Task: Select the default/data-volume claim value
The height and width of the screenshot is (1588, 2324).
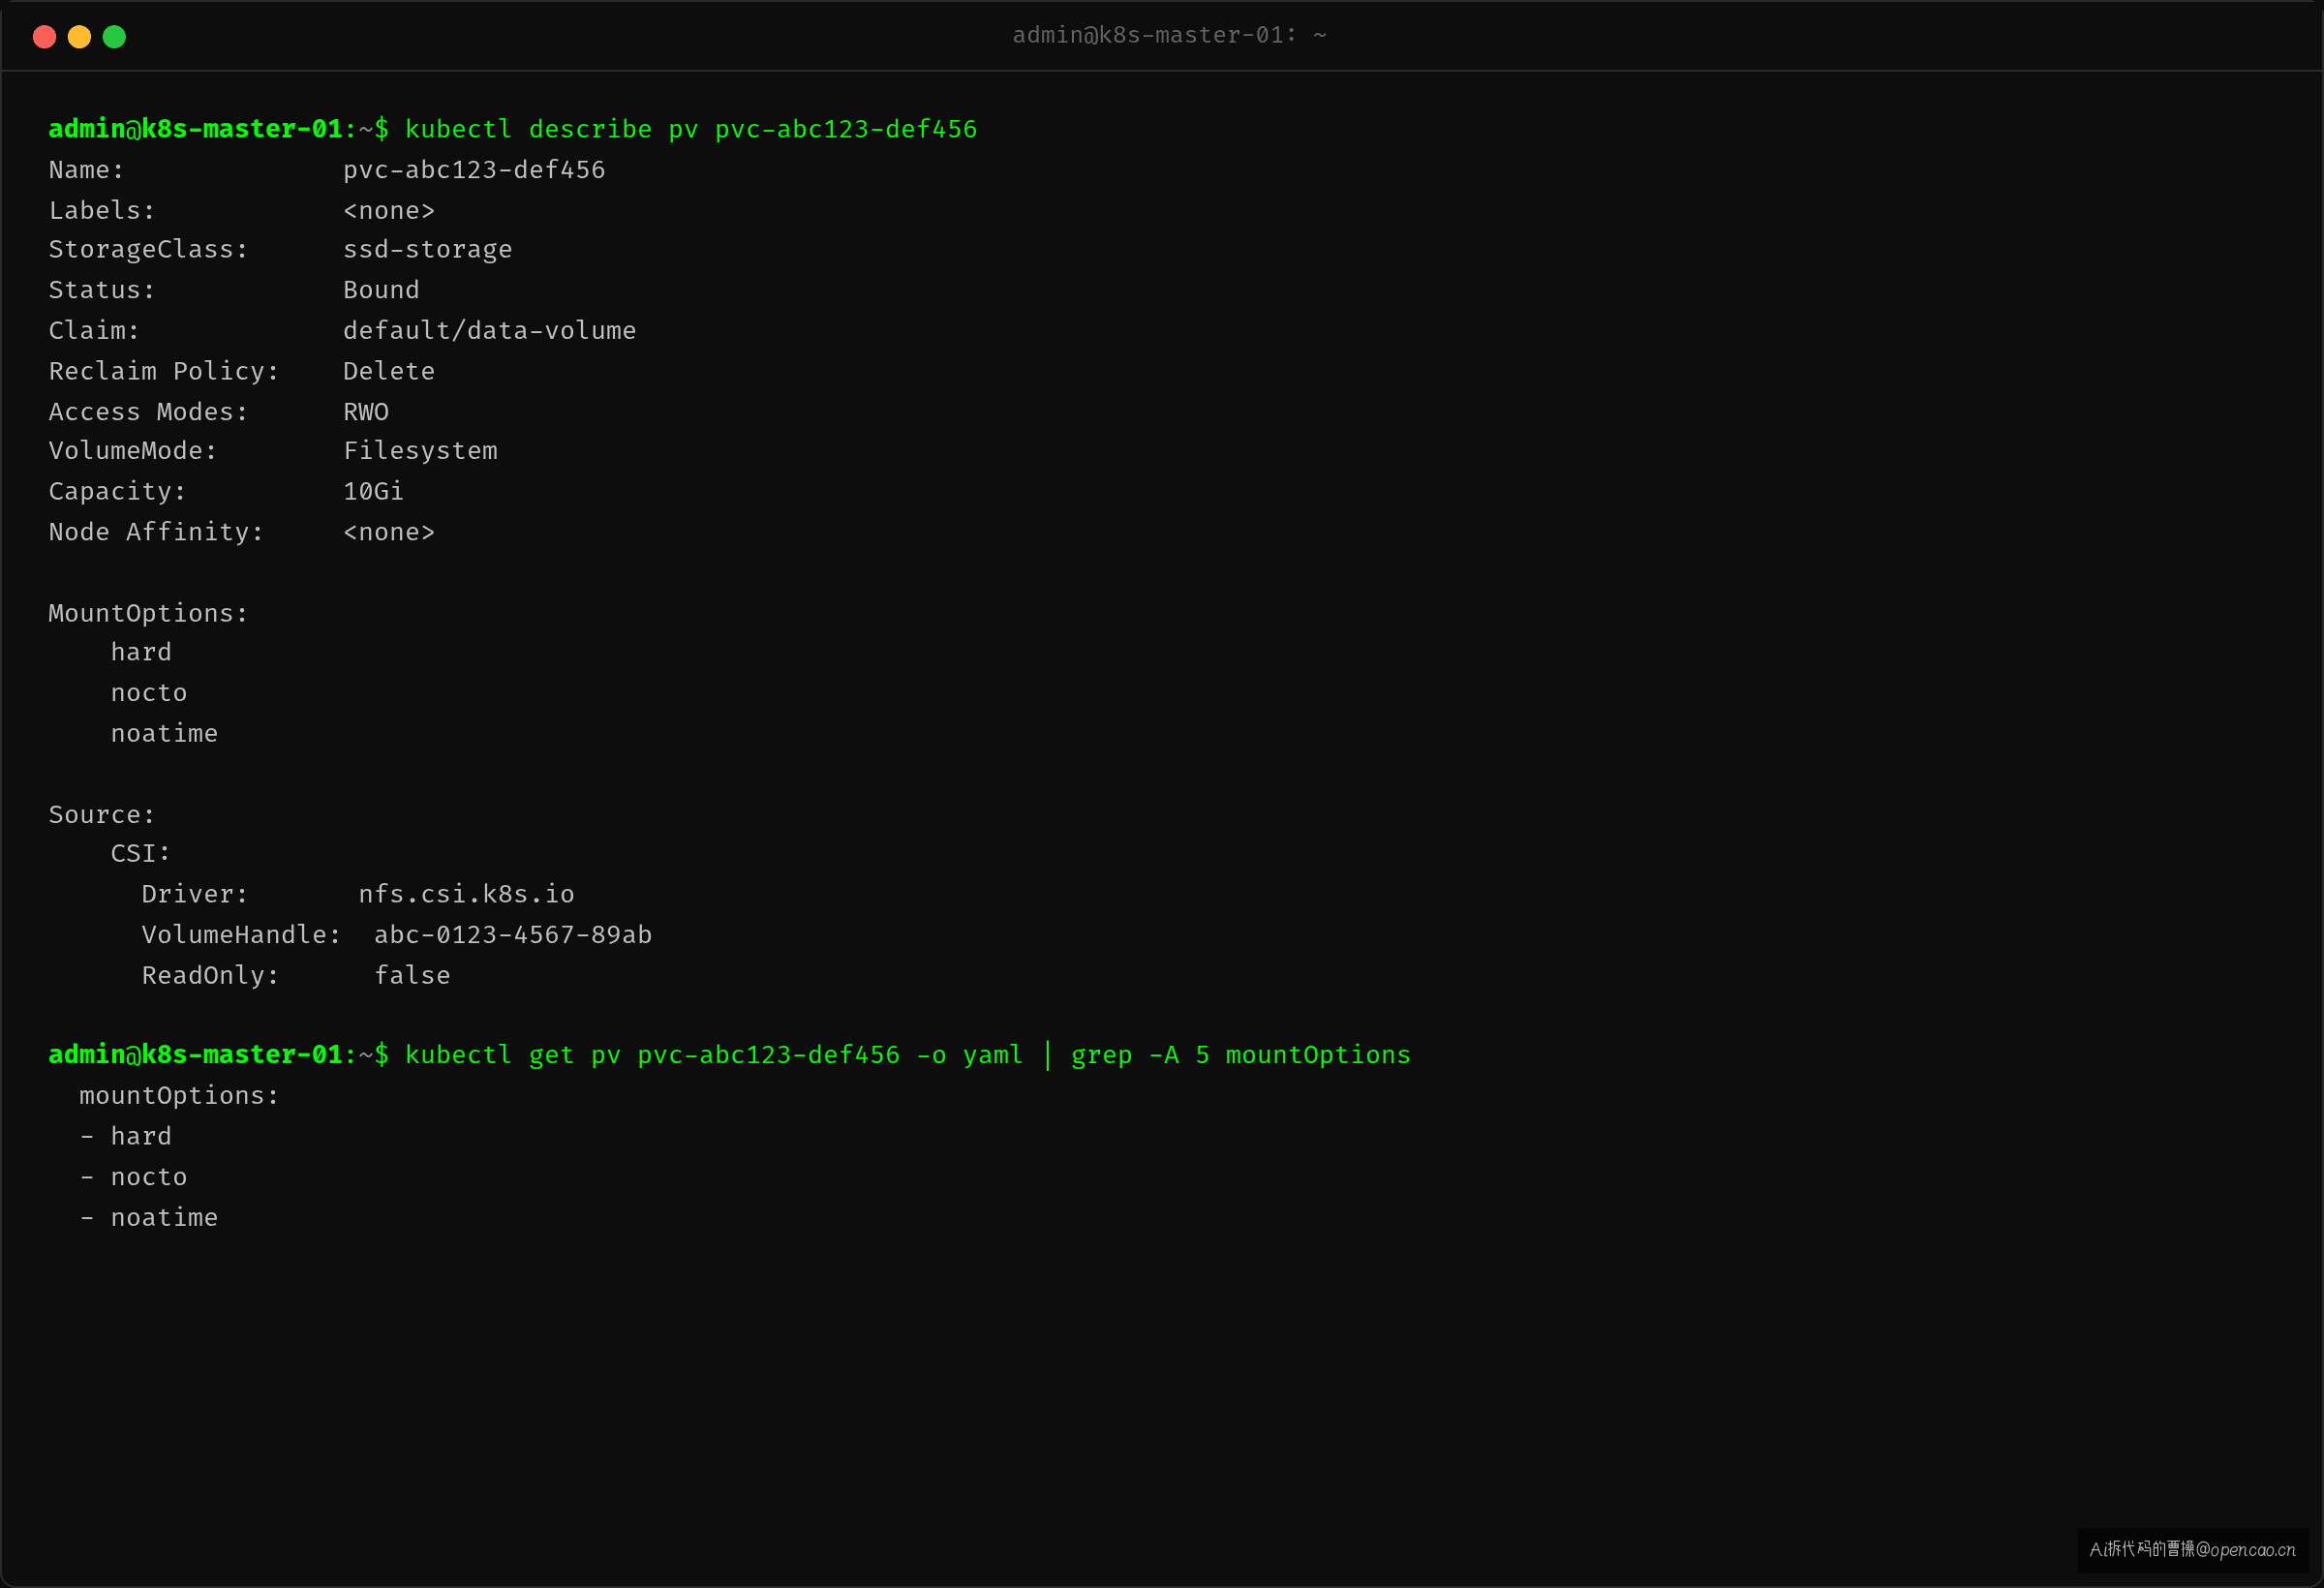Action: pos(489,331)
